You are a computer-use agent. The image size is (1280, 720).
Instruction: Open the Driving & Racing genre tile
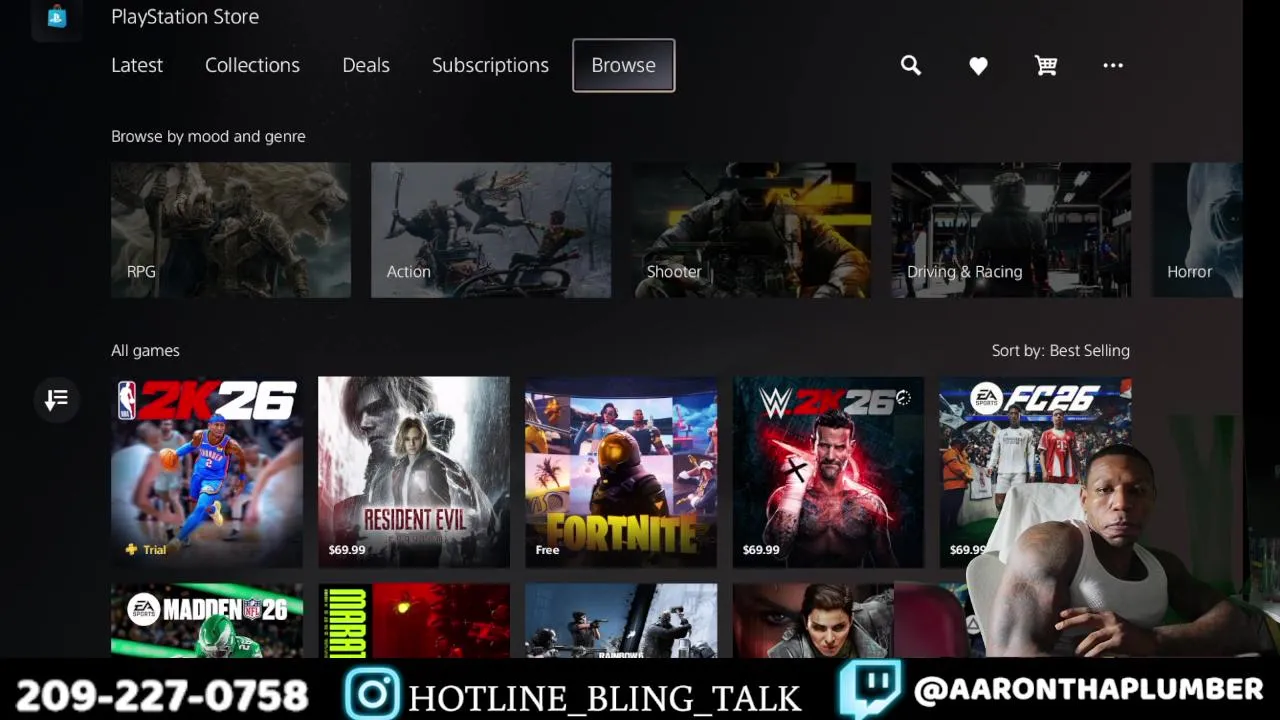[1011, 230]
